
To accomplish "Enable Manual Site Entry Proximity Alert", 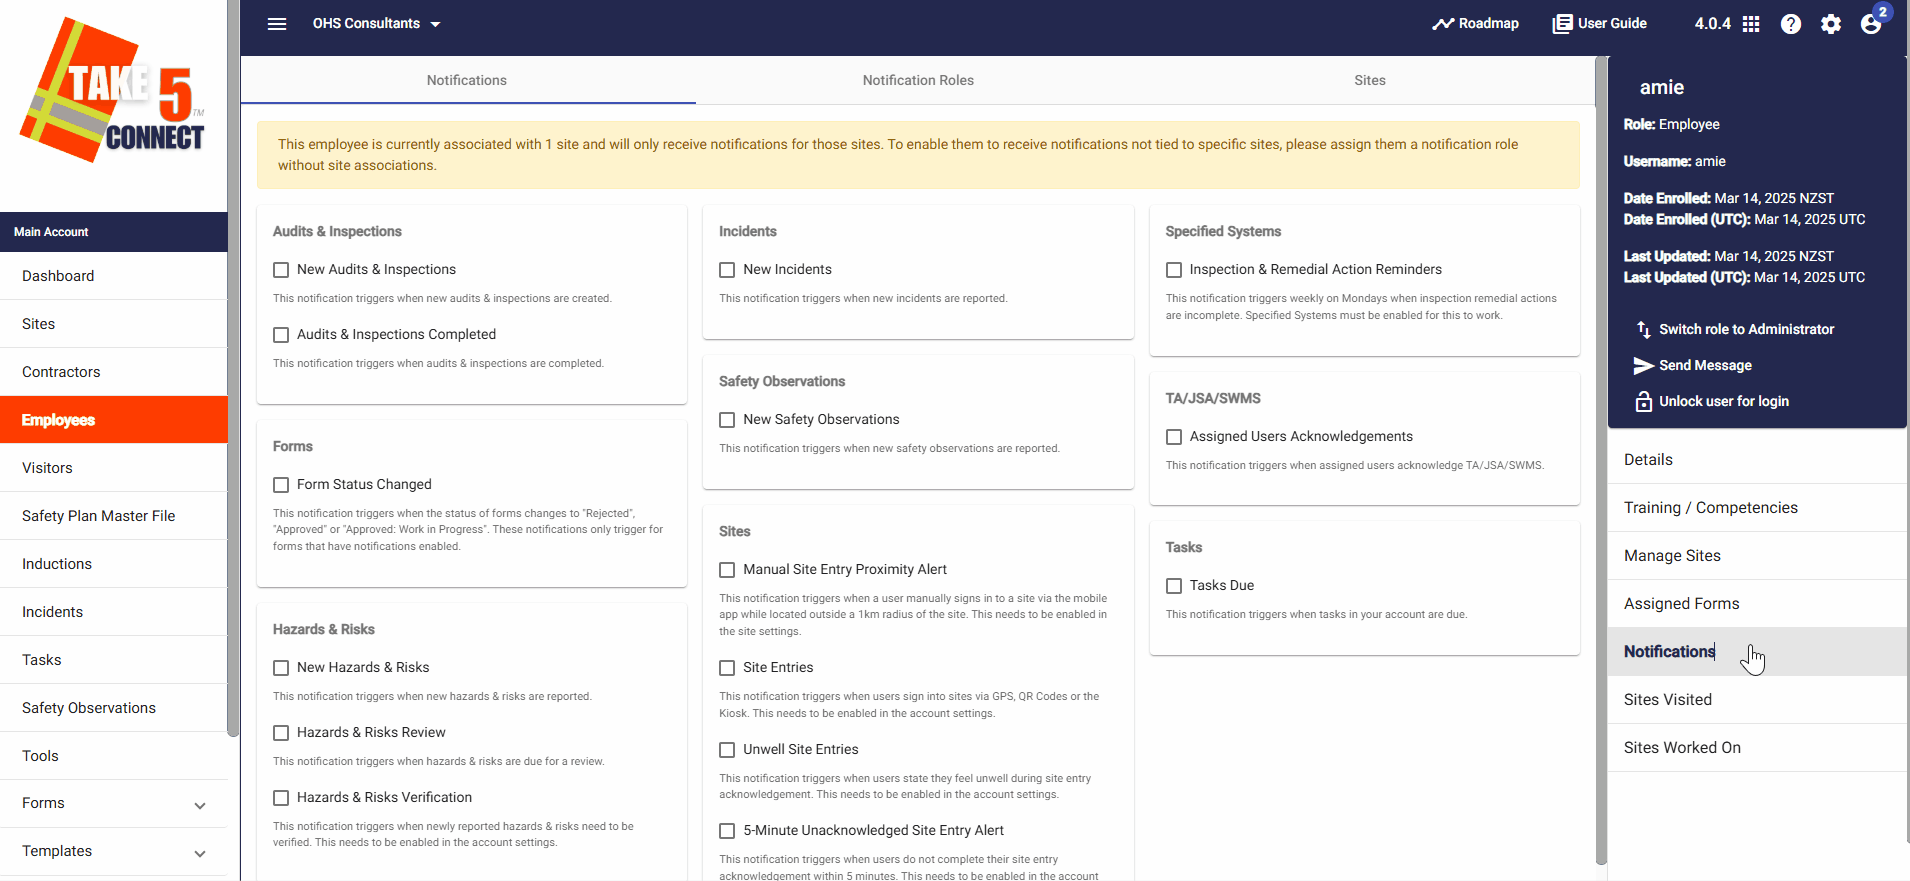I will 727,570.
